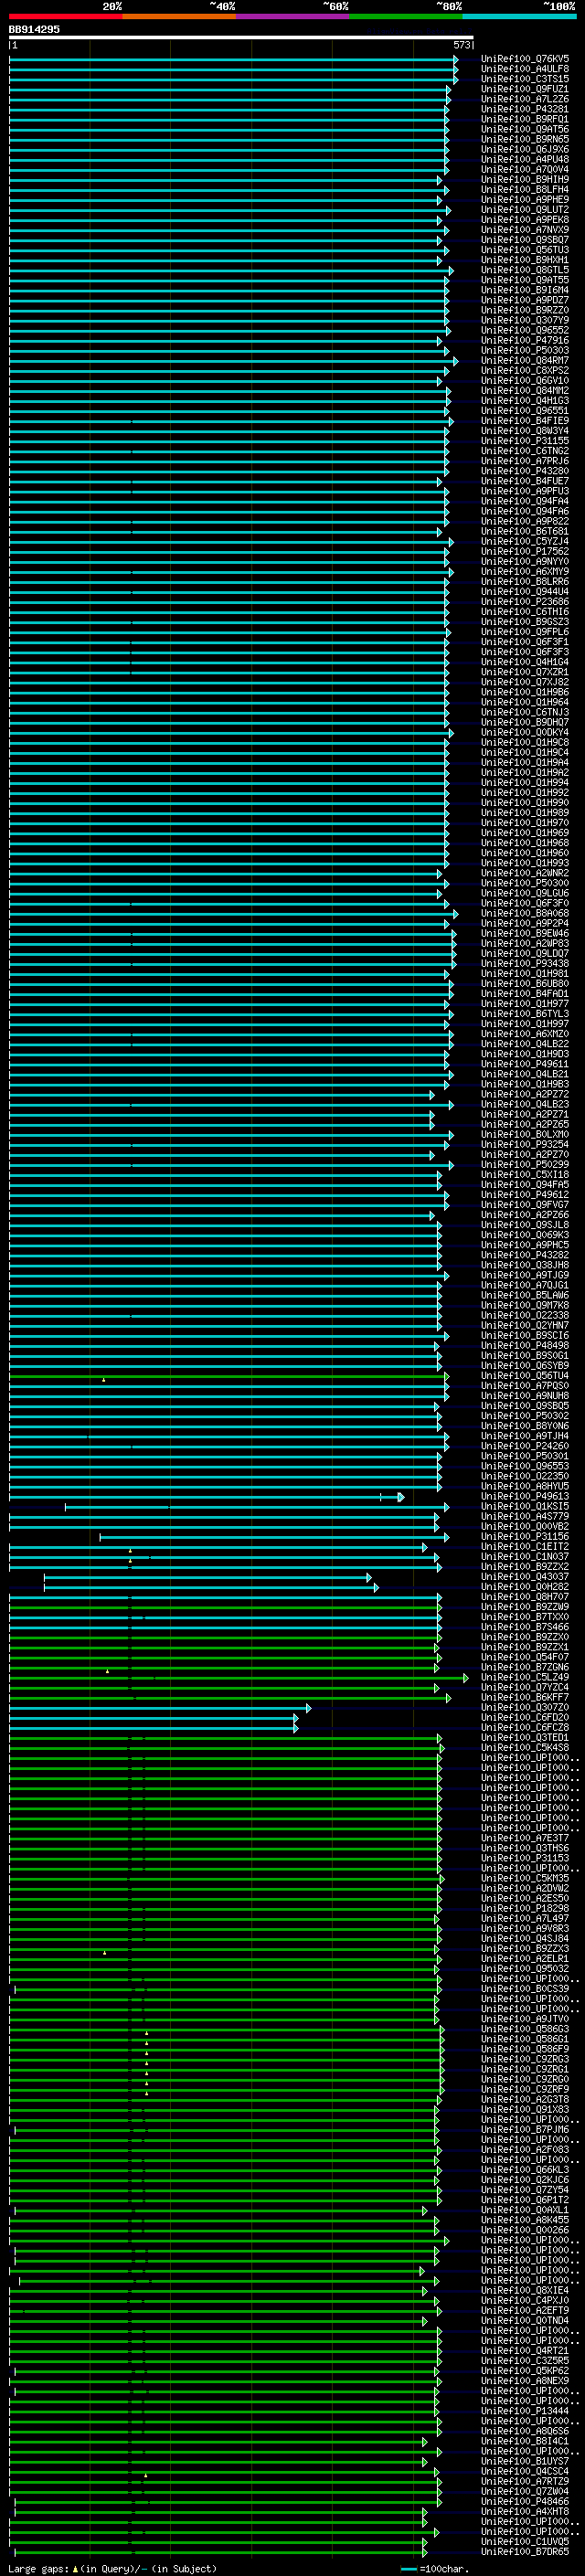This screenshot has width=585, height=2576.
Task: Select hit UniRef100_C5LZ49
Action: pos(525,1677)
